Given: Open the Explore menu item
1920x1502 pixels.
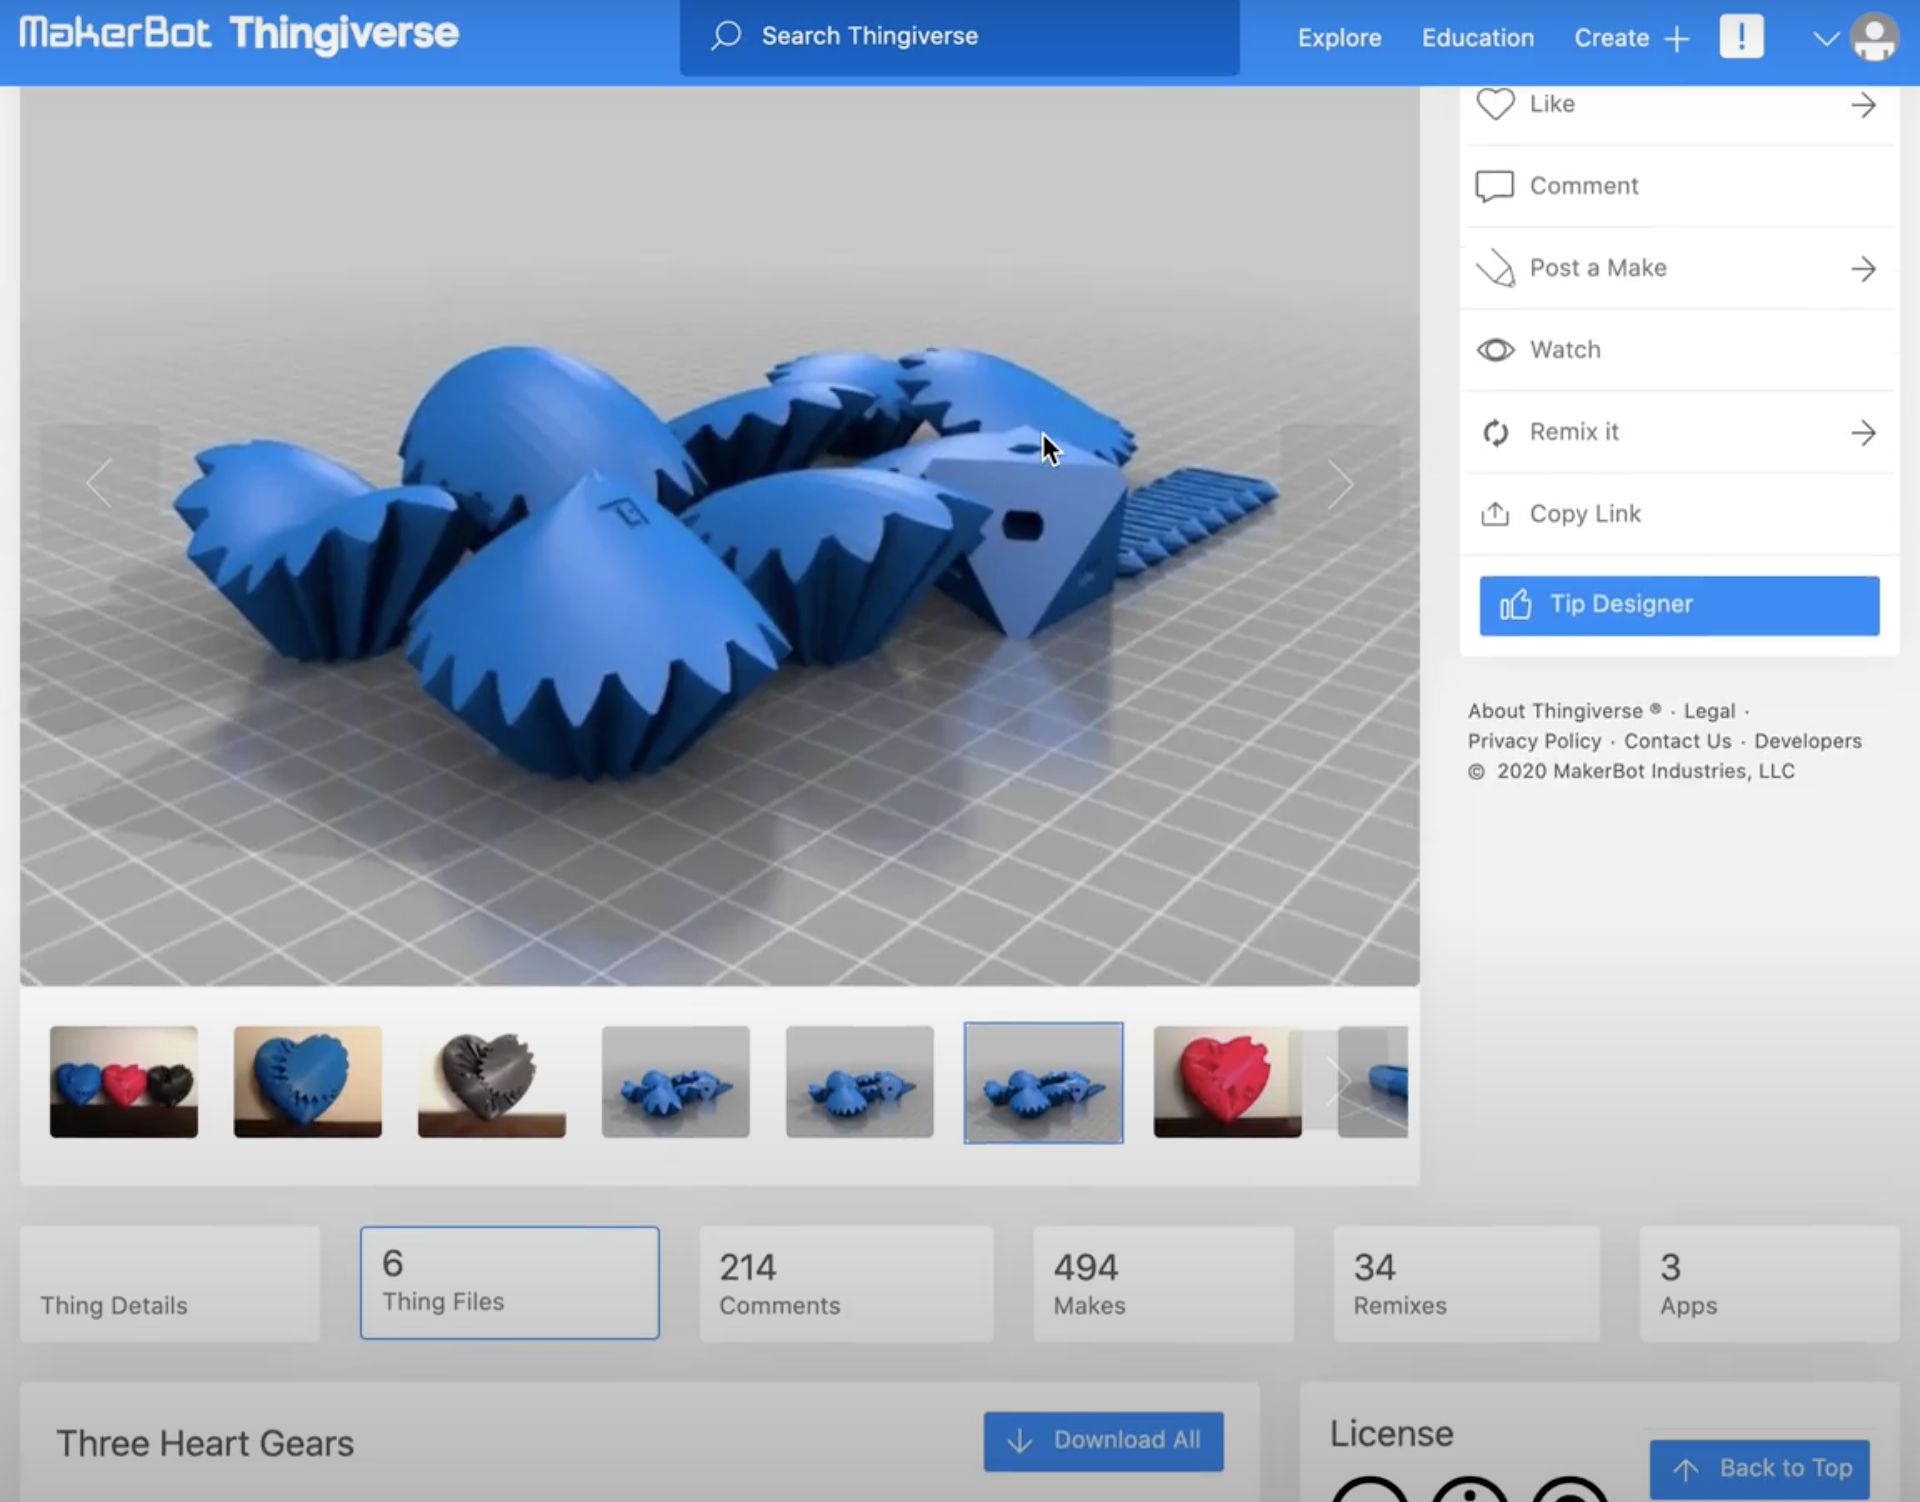Looking at the screenshot, I should [1339, 38].
